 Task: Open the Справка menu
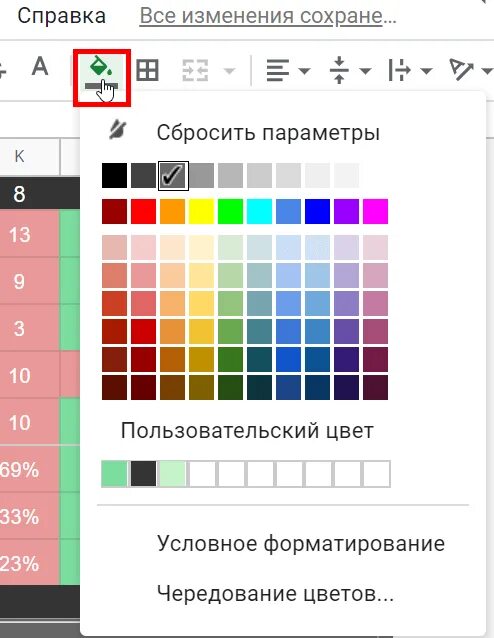(61, 16)
